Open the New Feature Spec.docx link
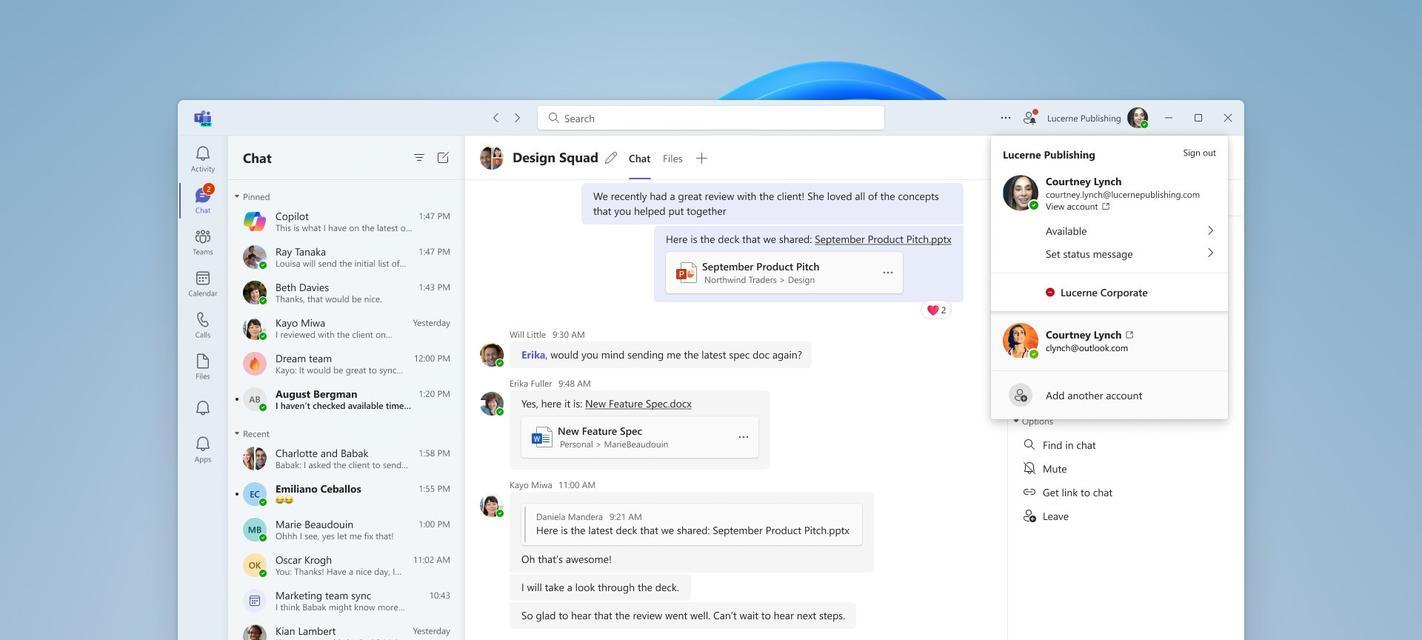The image size is (1422, 640). 638,404
